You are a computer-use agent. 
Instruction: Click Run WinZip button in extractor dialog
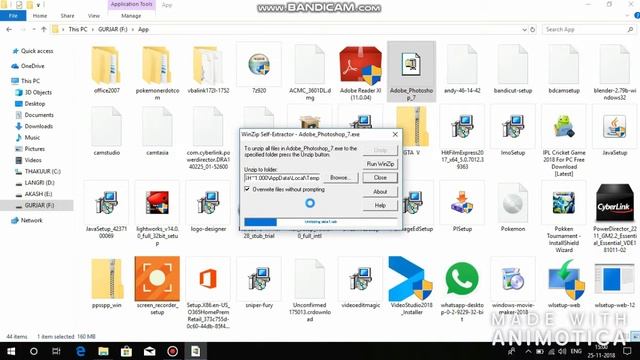click(x=380, y=164)
